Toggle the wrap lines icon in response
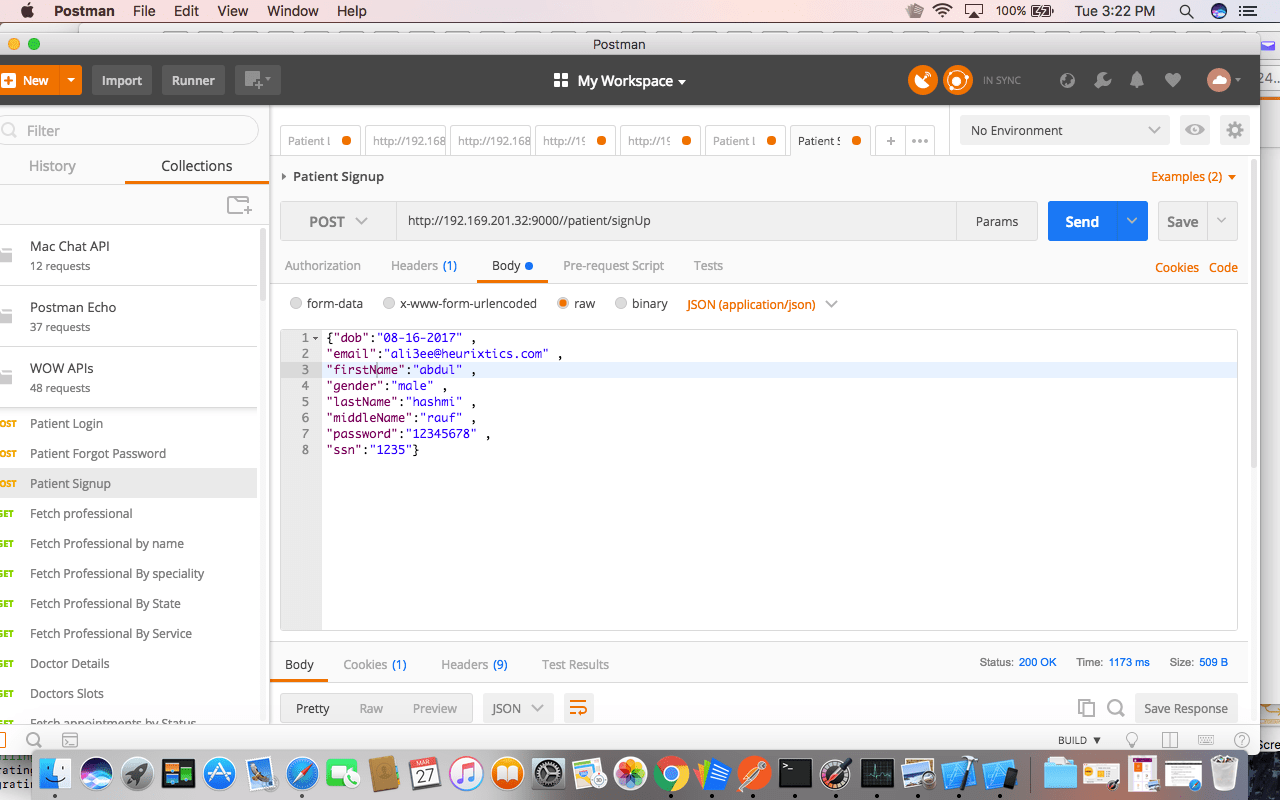 click(578, 708)
